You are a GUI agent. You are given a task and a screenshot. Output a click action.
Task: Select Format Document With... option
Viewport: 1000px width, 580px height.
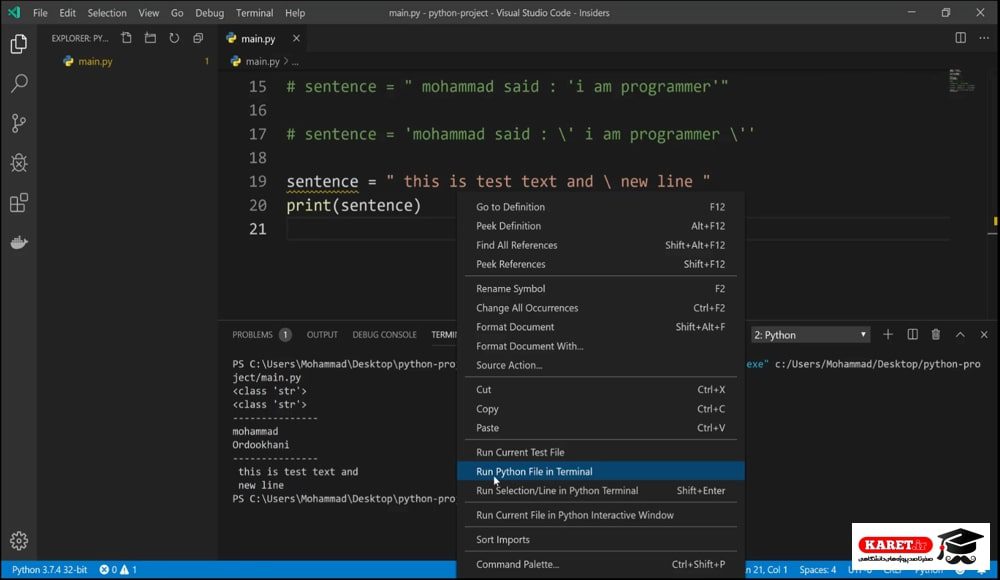pos(600,346)
